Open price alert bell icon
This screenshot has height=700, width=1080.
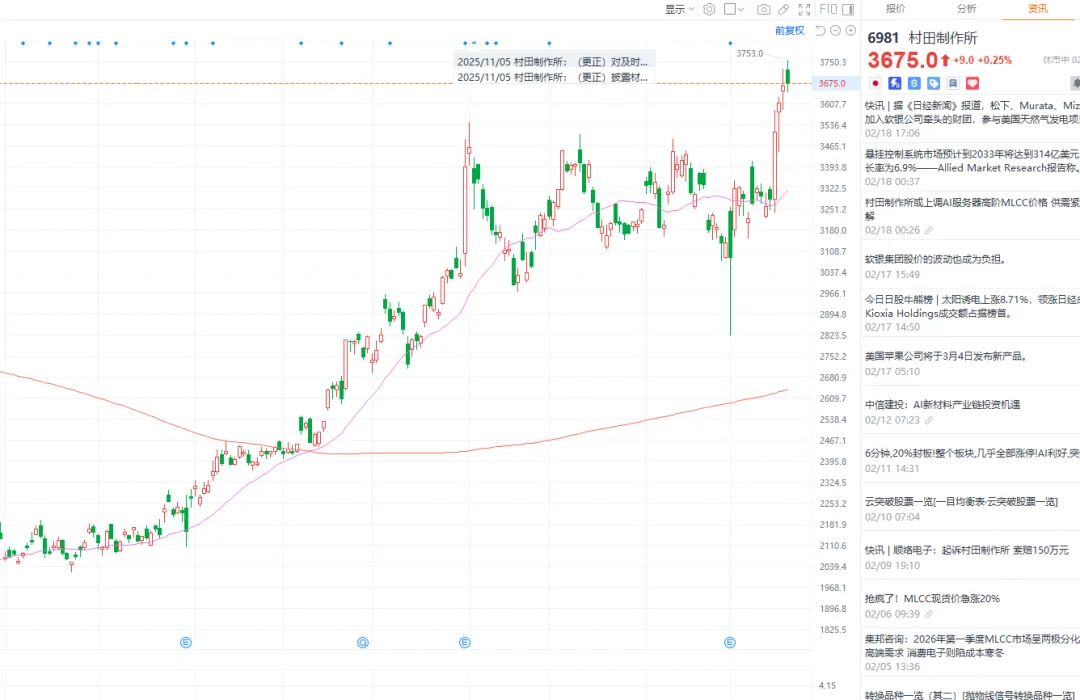pyautogui.click(x=1075, y=83)
